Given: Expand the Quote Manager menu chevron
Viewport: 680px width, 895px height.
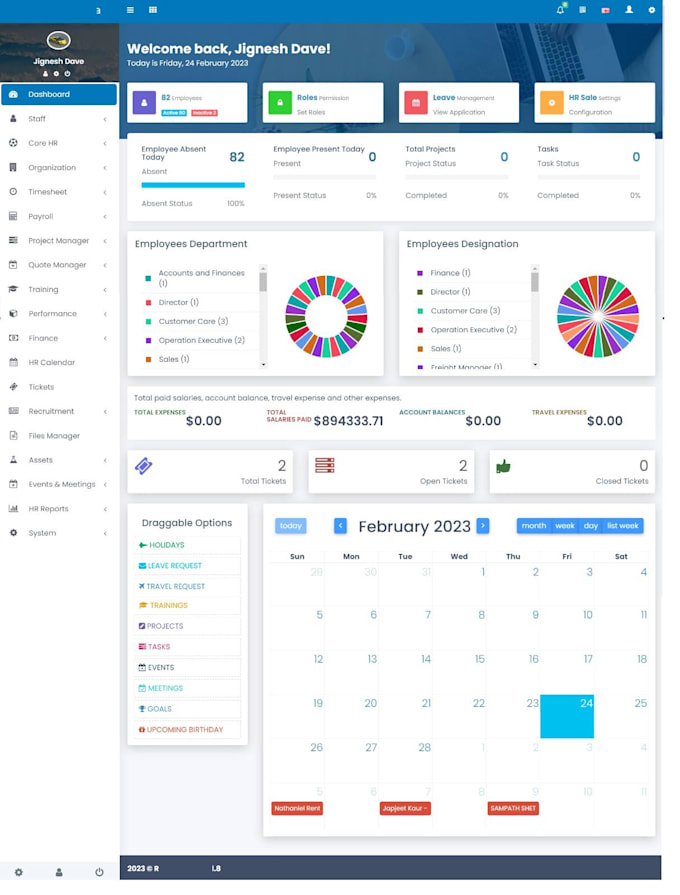Looking at the screenshot, I should pos(105,265).
